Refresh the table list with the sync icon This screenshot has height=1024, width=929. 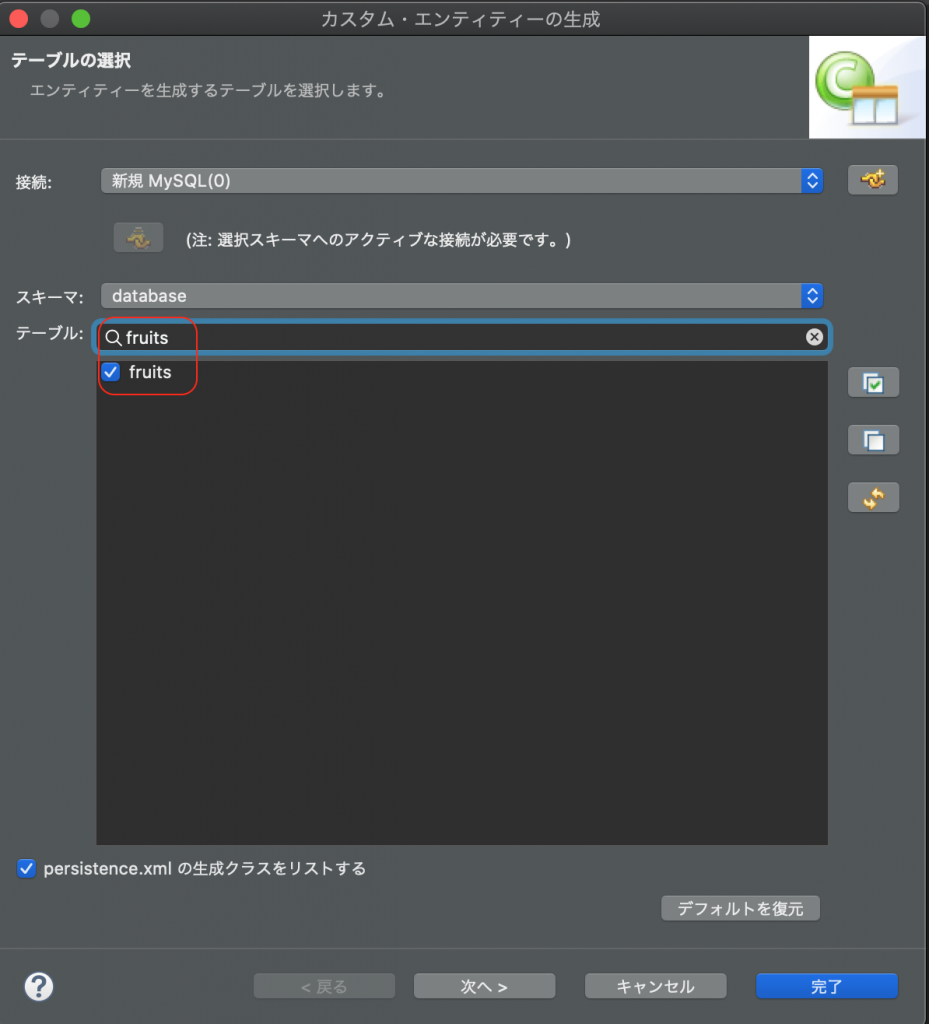click(x=872, y=497)
